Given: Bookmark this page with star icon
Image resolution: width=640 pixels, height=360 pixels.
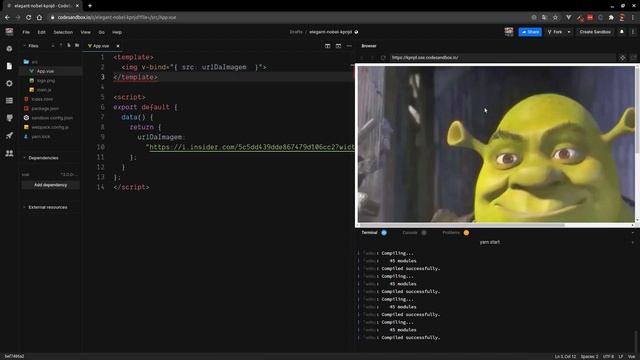Looking at the screenshot, I should coord(555,18).
